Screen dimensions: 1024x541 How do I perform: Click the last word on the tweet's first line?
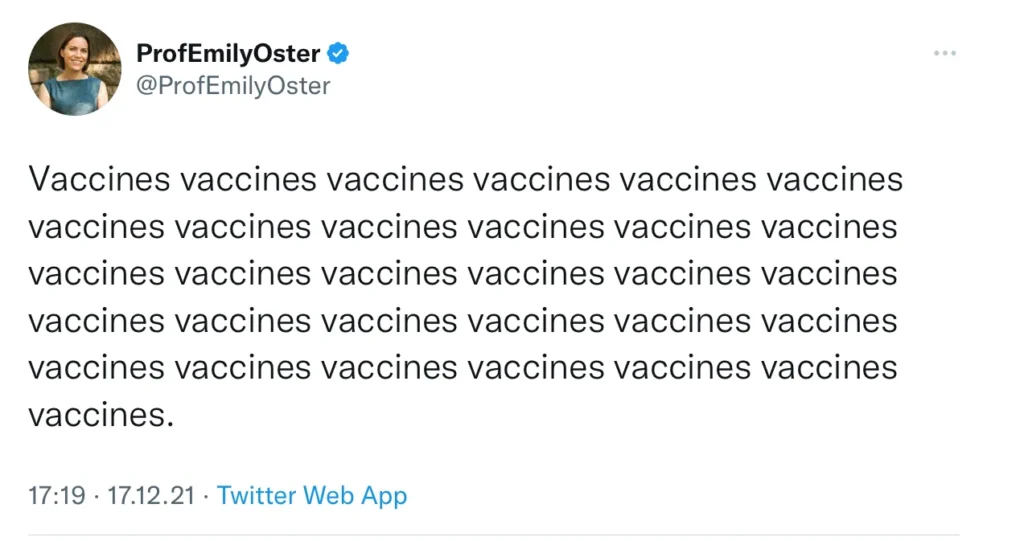click(834, 181)
